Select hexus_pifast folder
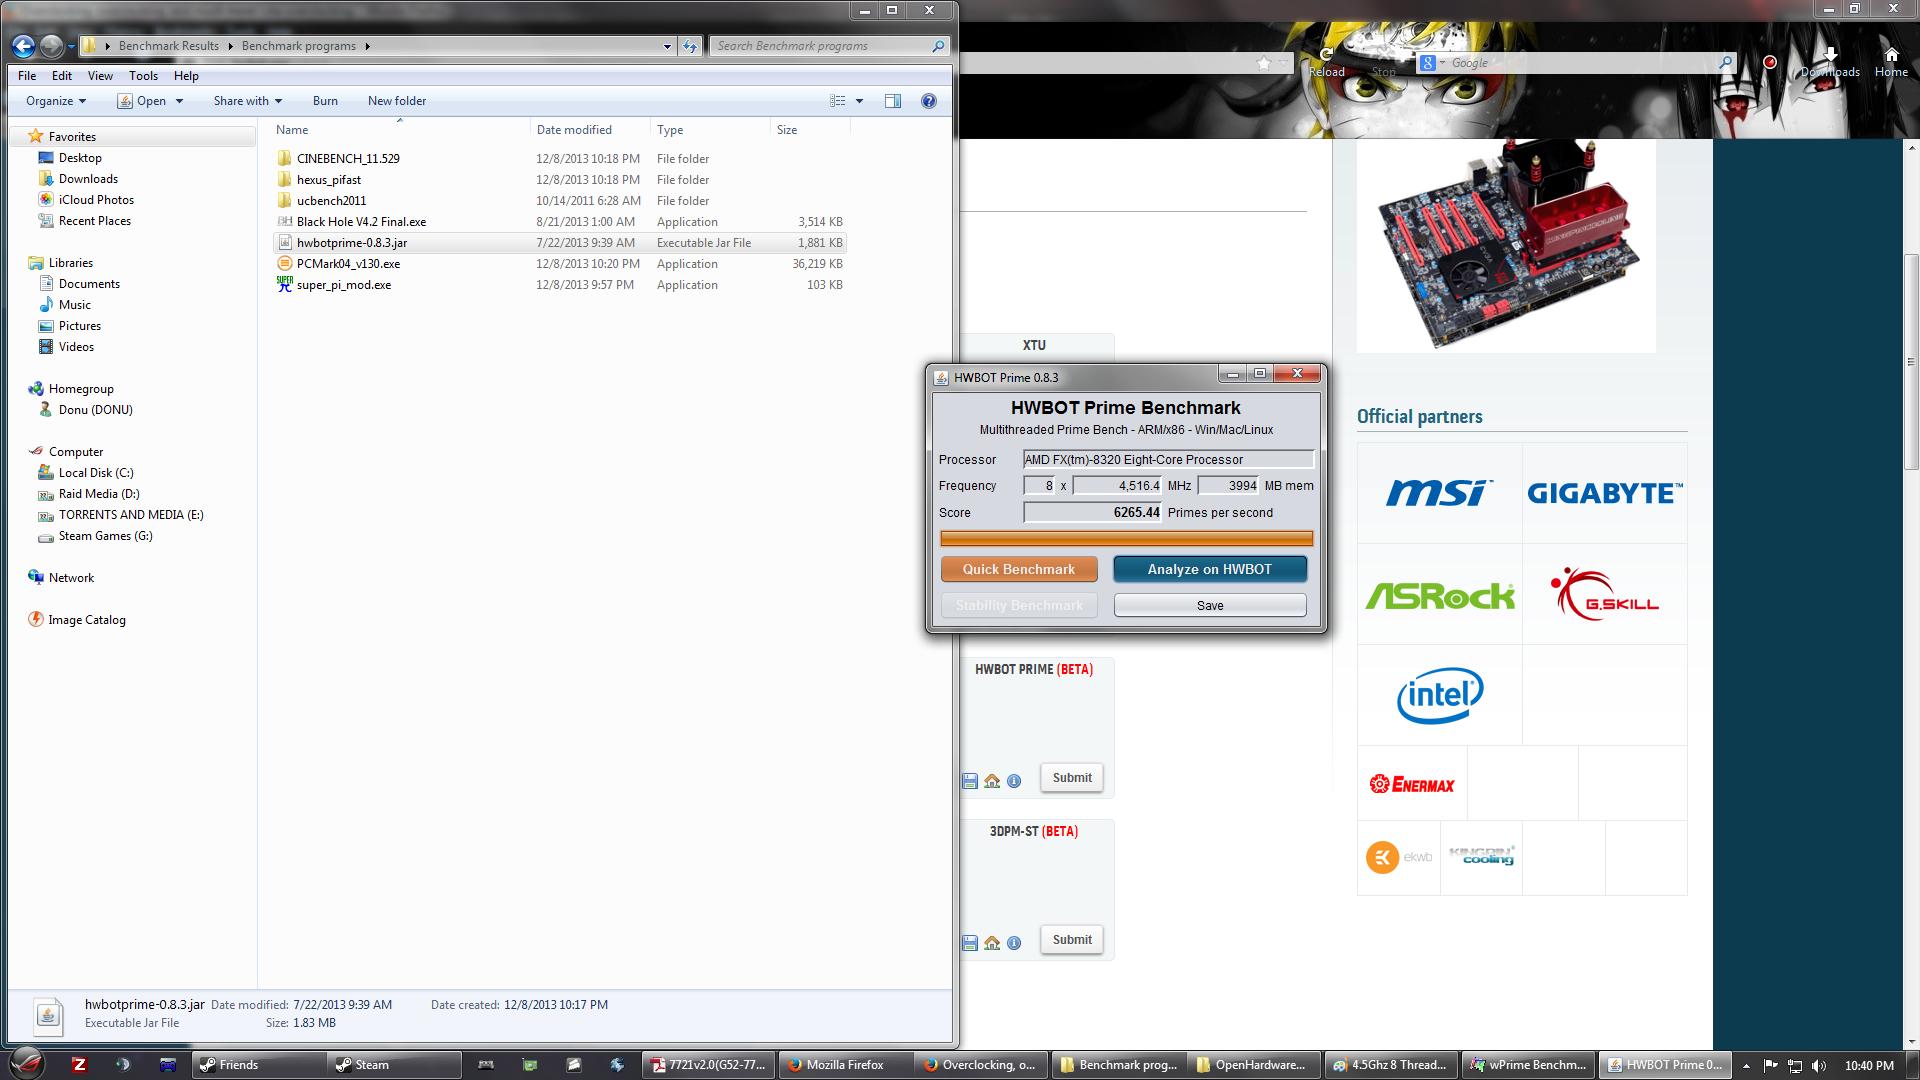This screenshot has height=1080, width=1920. coord(329,180)
